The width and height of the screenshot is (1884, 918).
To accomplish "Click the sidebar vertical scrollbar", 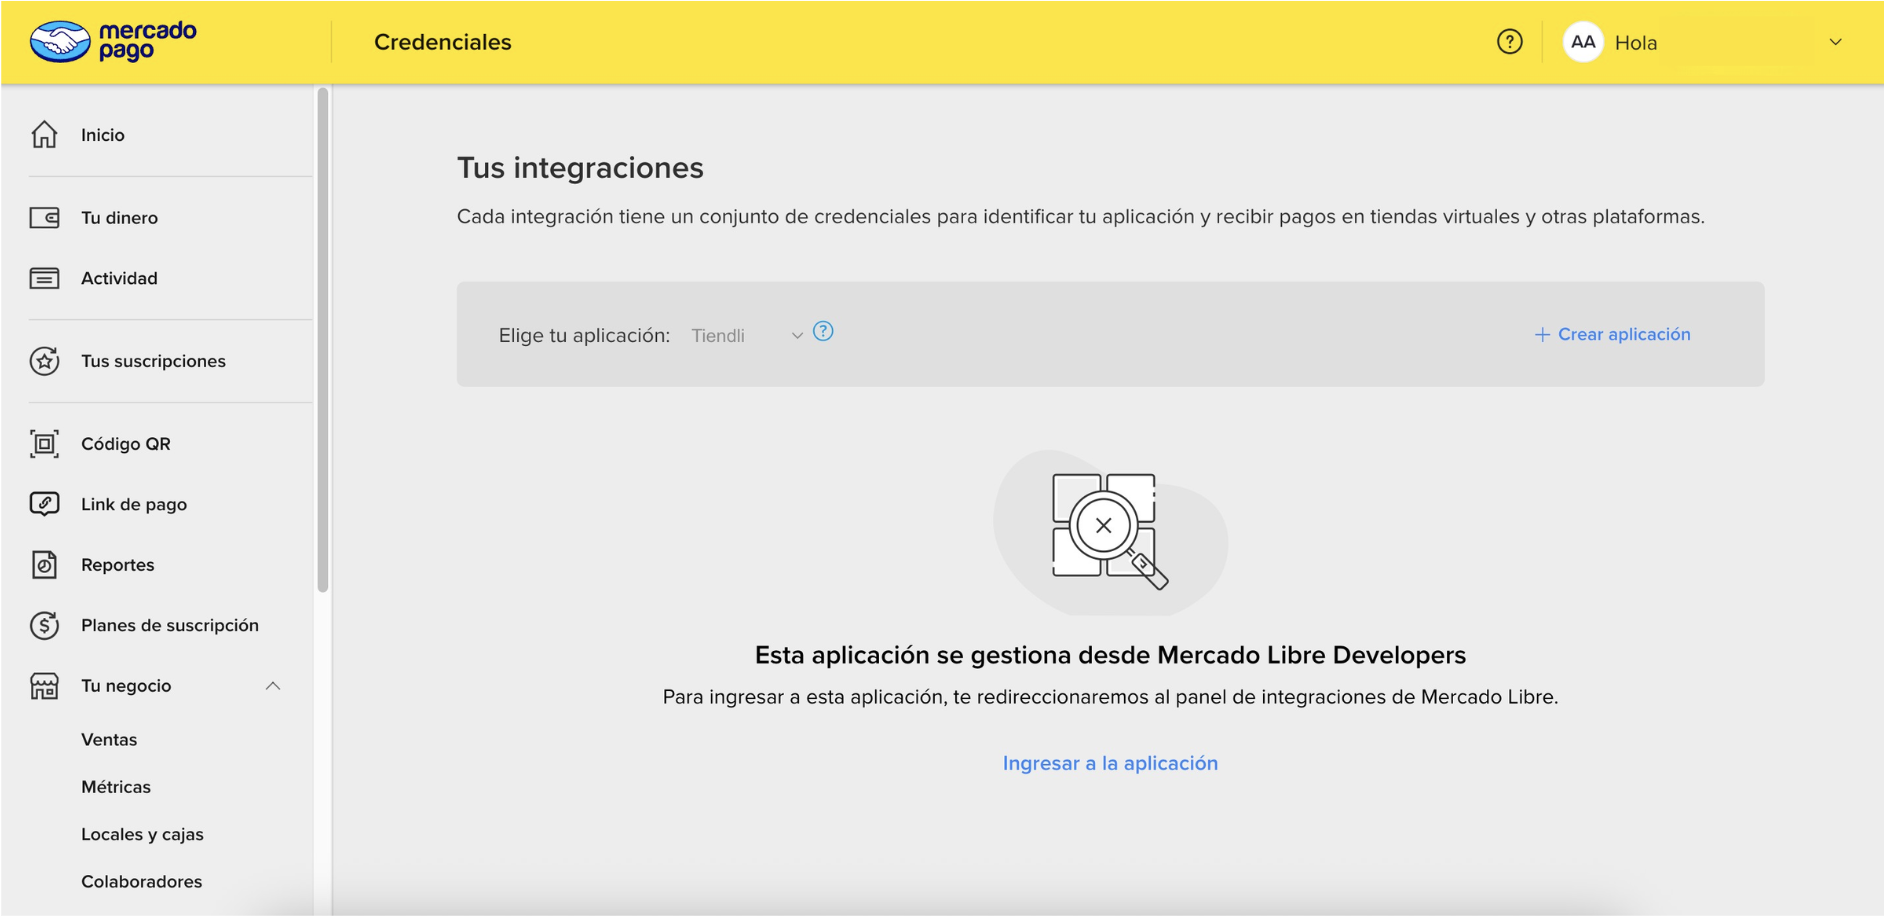I will (322, 340).
